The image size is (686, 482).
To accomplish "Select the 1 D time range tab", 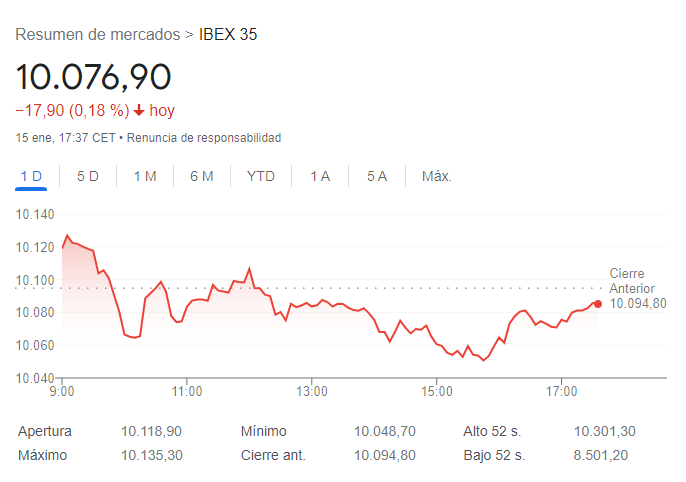I will 31,176.
